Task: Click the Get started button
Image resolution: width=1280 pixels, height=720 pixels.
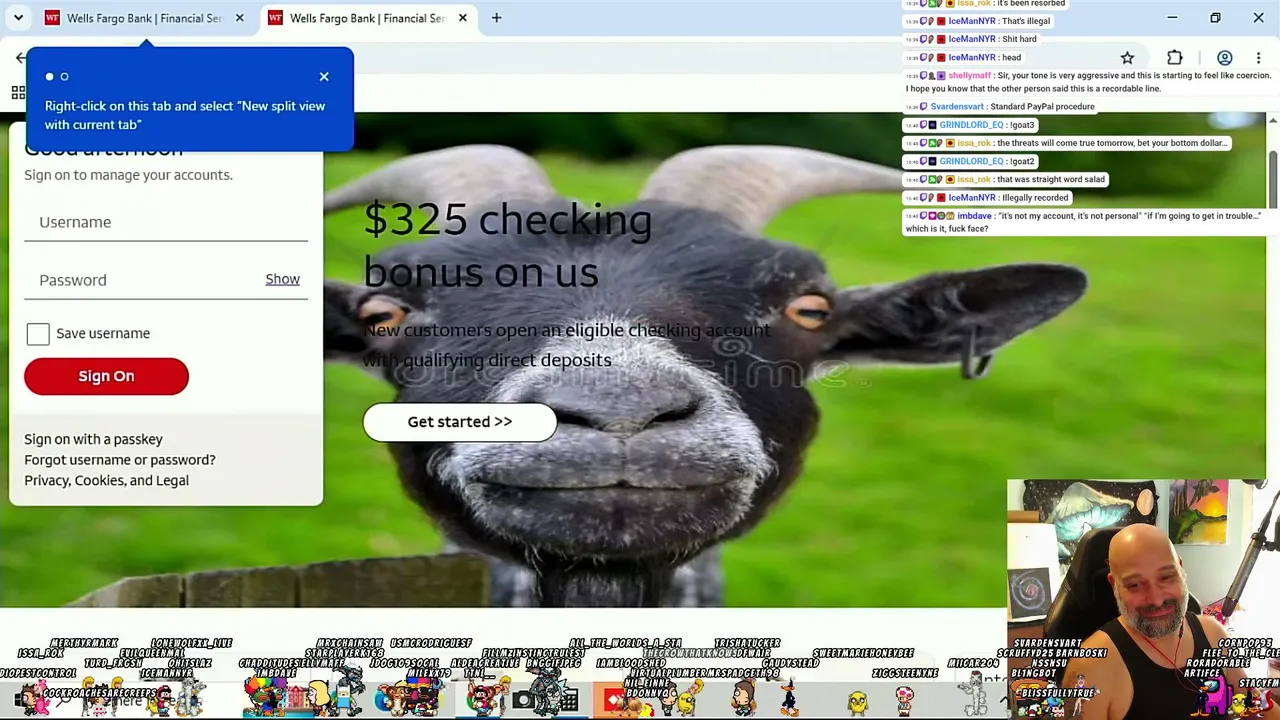Action: coord(460,422)
